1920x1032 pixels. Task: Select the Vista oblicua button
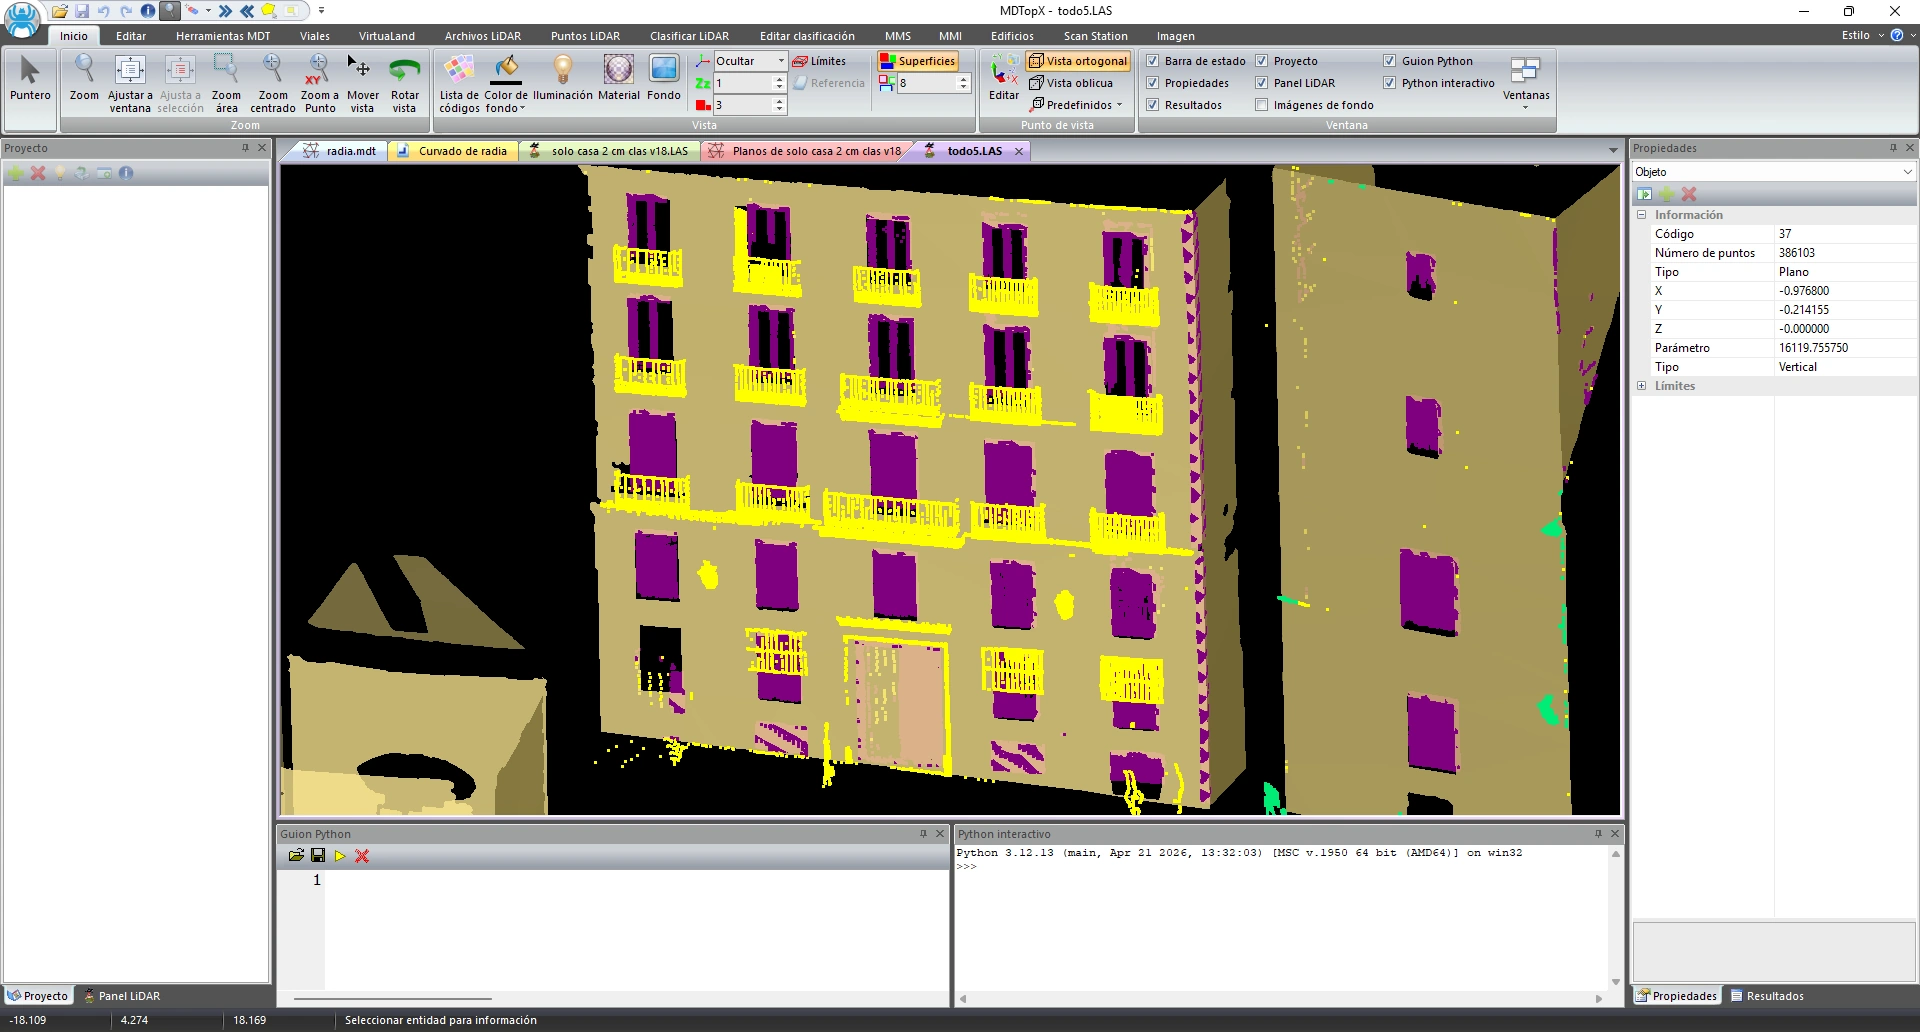point(1071,83)
